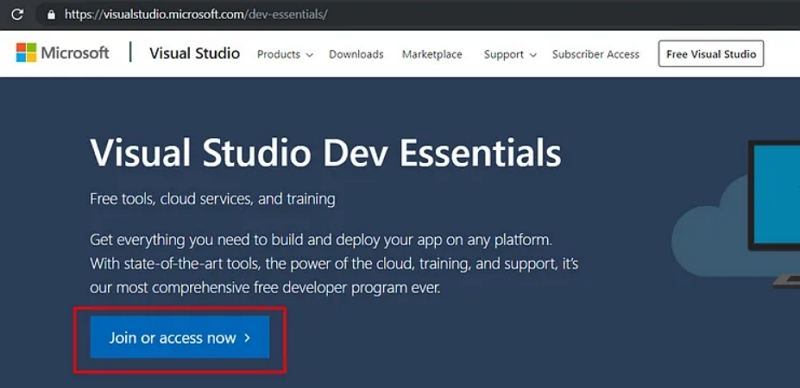Image resolution: width=800 pixels, height=388 pixels.
Task: Click the Join or access now button
Action: 180,337
